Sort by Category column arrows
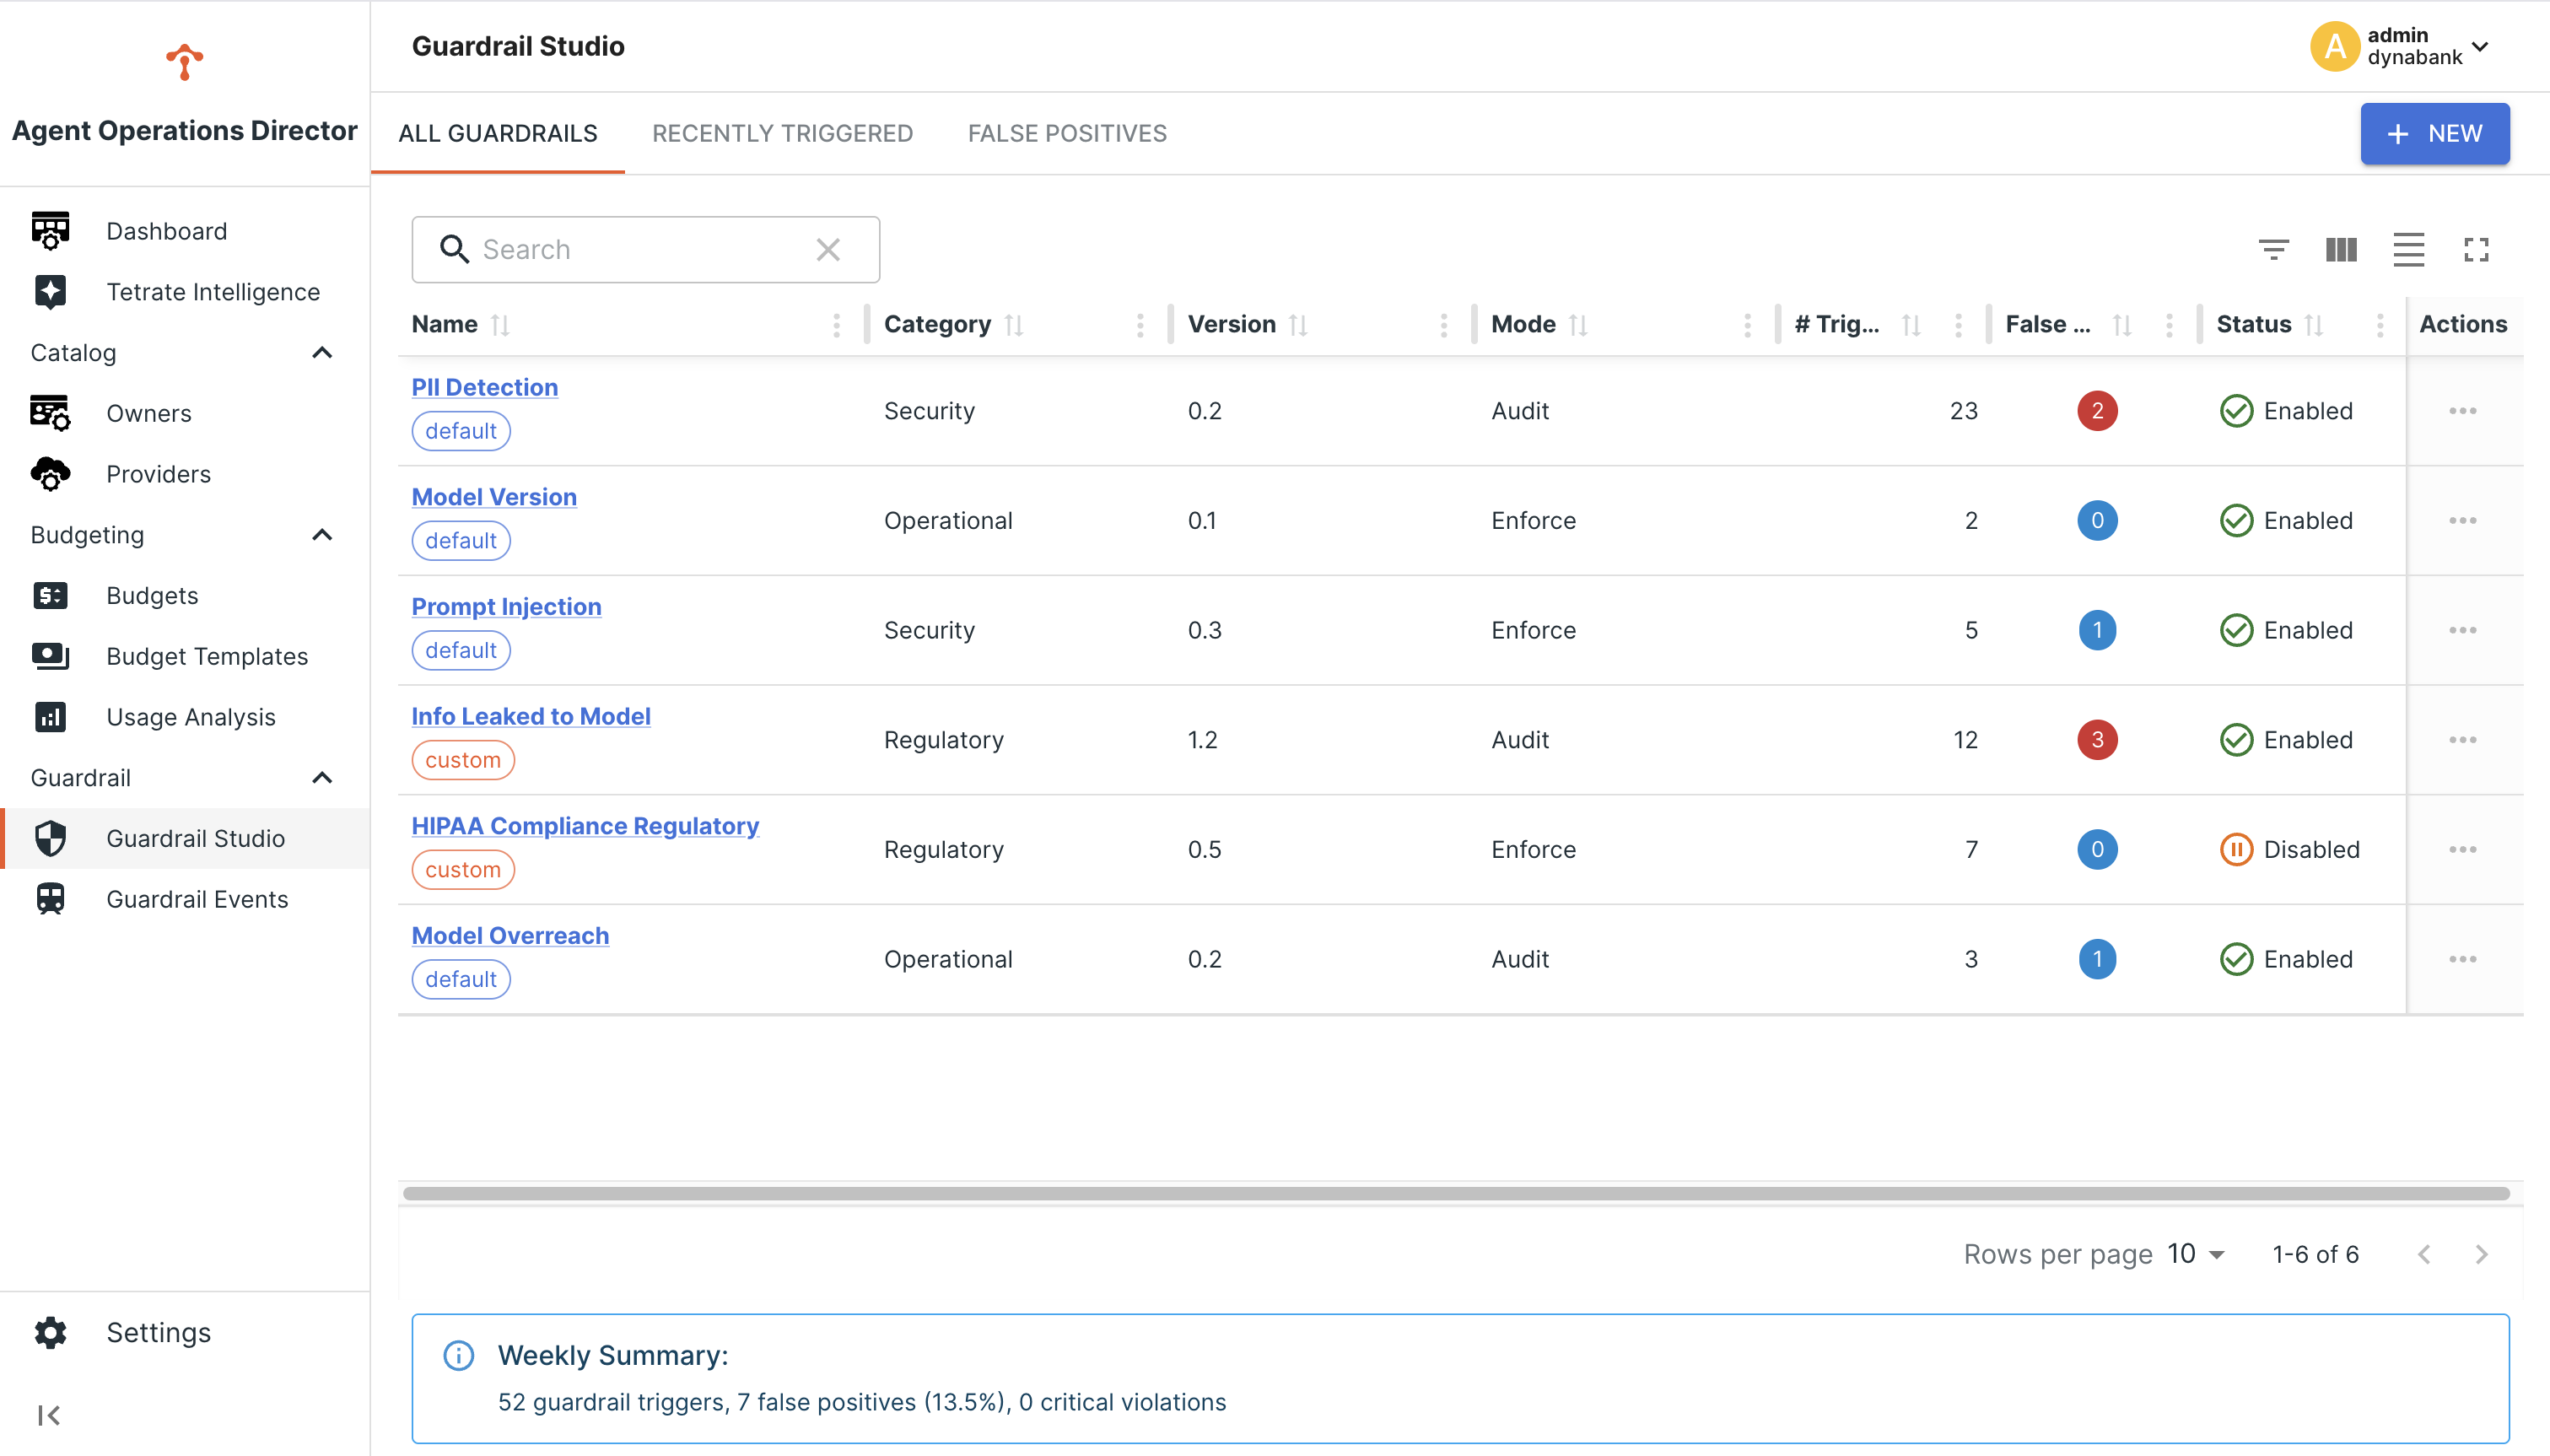This screenshot has width=2550, height=1456. coord(1014,325)
